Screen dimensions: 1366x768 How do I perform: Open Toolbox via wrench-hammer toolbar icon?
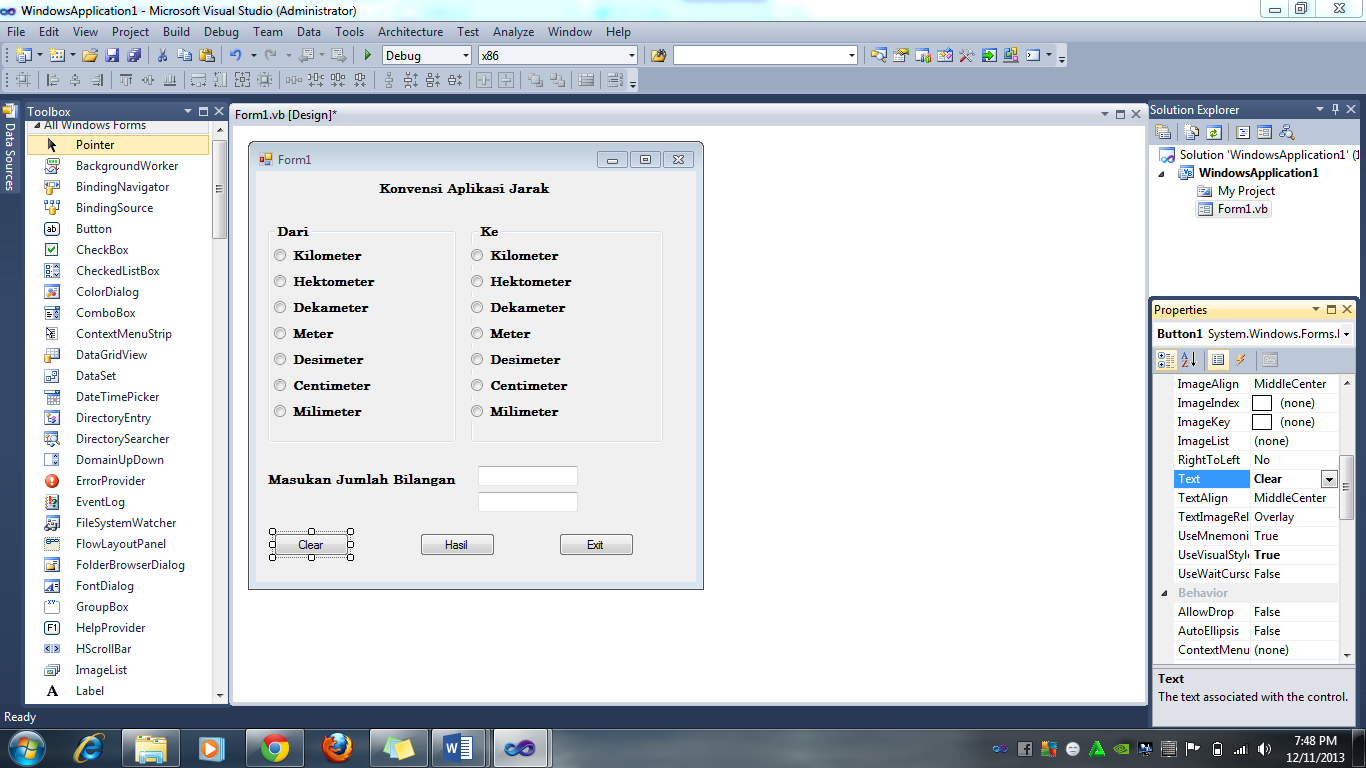click(966, 56)
